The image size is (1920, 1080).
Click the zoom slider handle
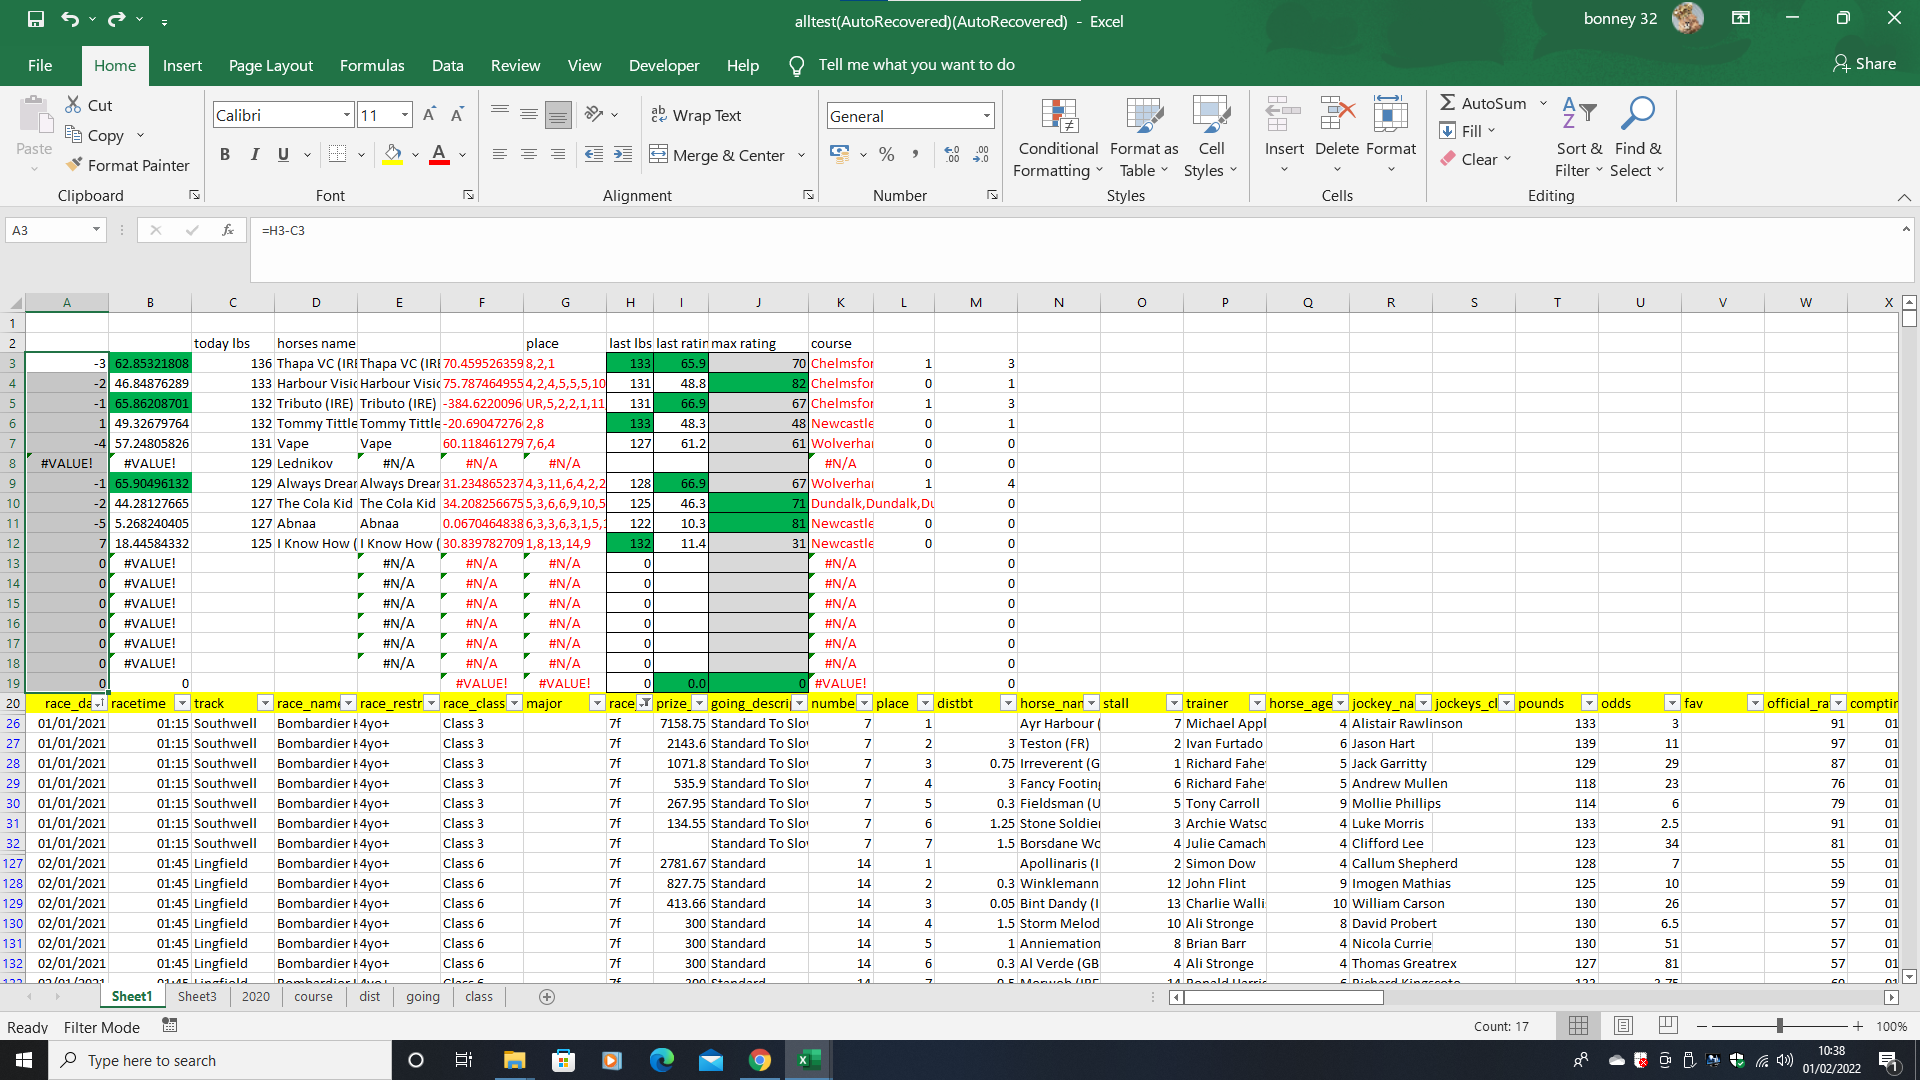click(1780, 1026)
